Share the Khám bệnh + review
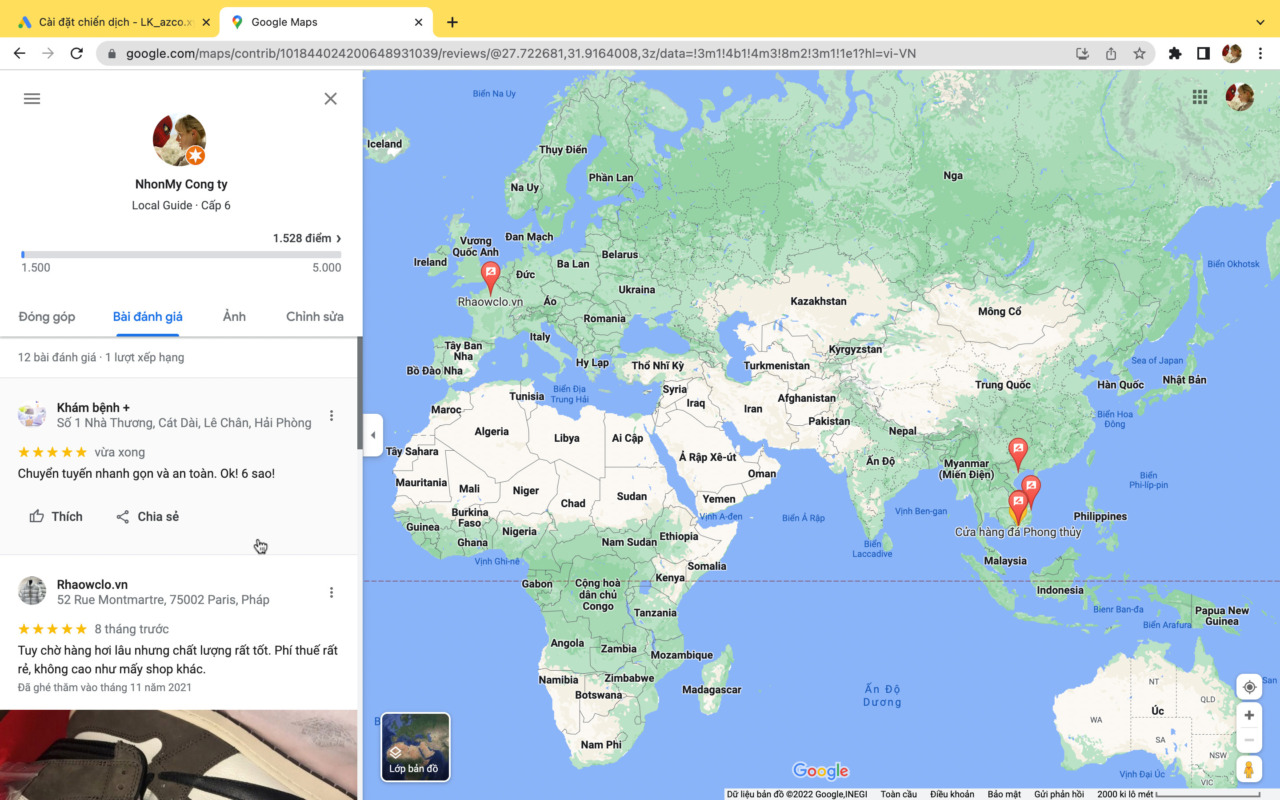This screenshot has width=1280, height=800. point(147,517)
